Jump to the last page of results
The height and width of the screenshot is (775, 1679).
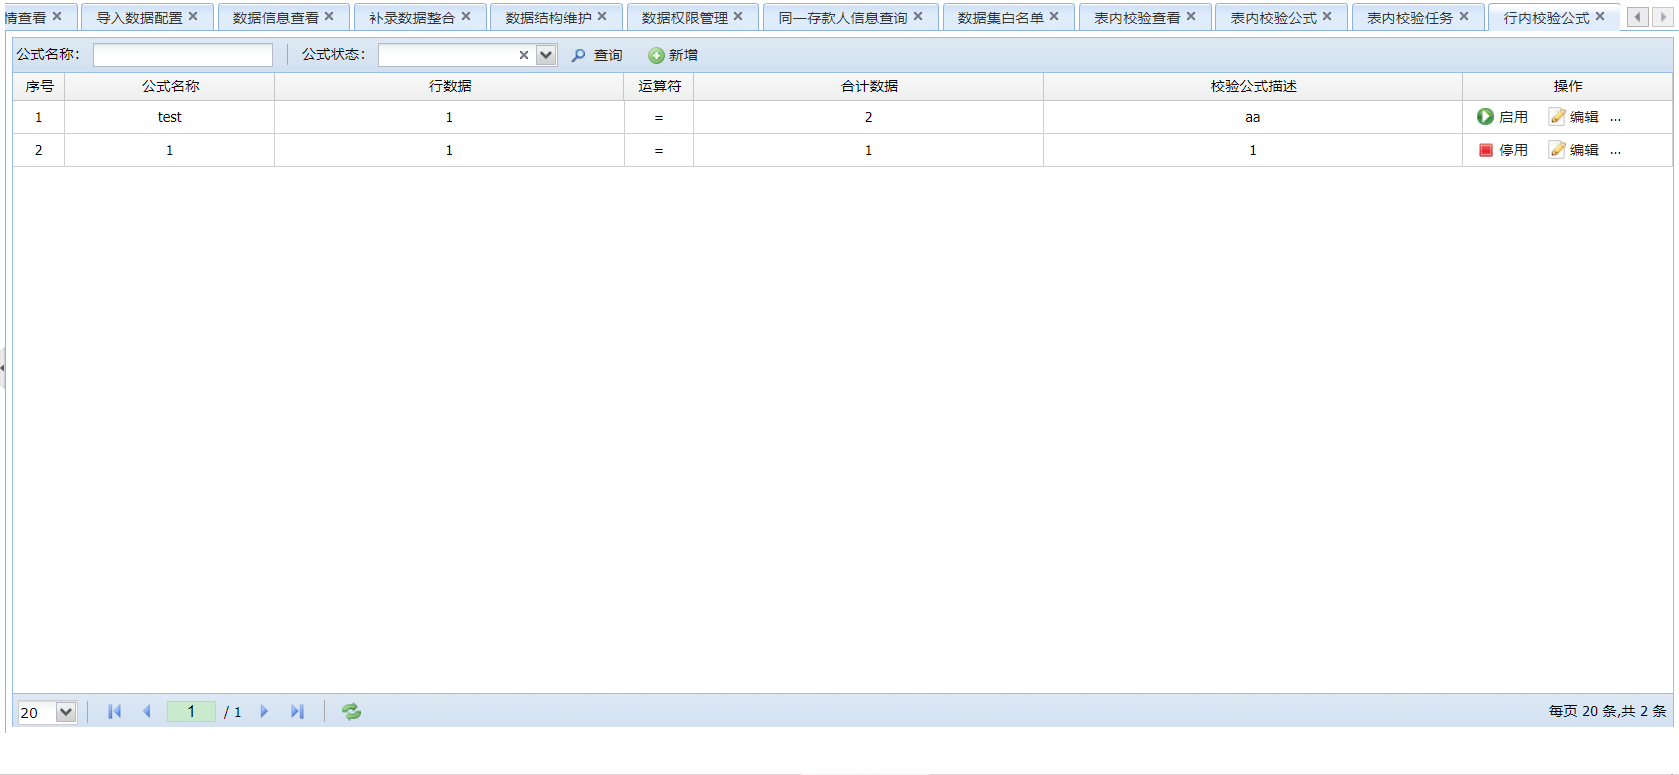pos(297,712)
